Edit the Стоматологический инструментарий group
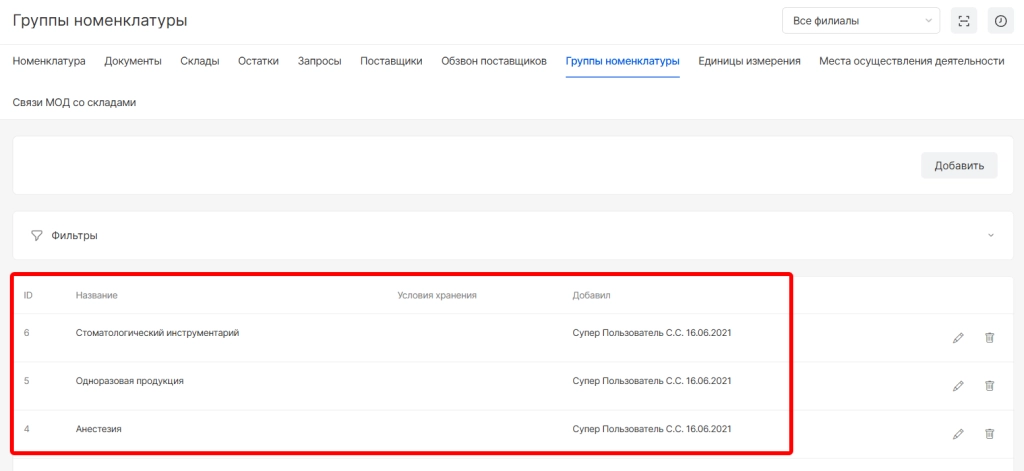 958,338
